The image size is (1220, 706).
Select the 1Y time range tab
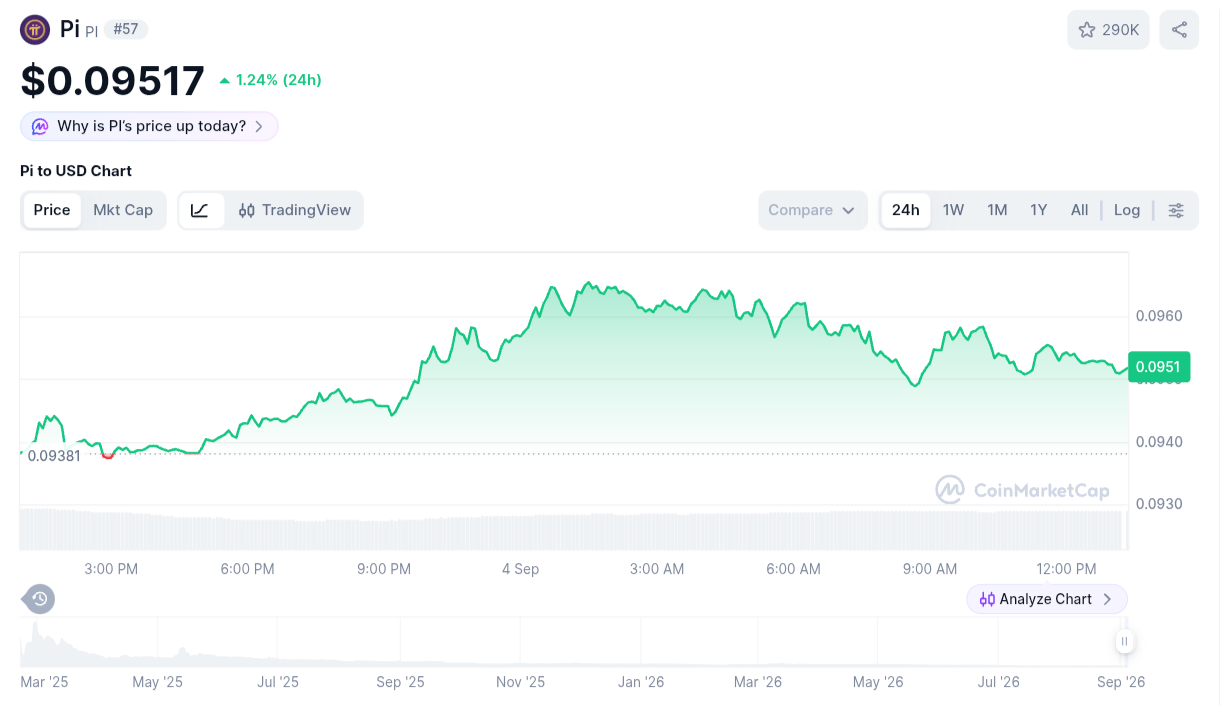[x=1039, y=210]
